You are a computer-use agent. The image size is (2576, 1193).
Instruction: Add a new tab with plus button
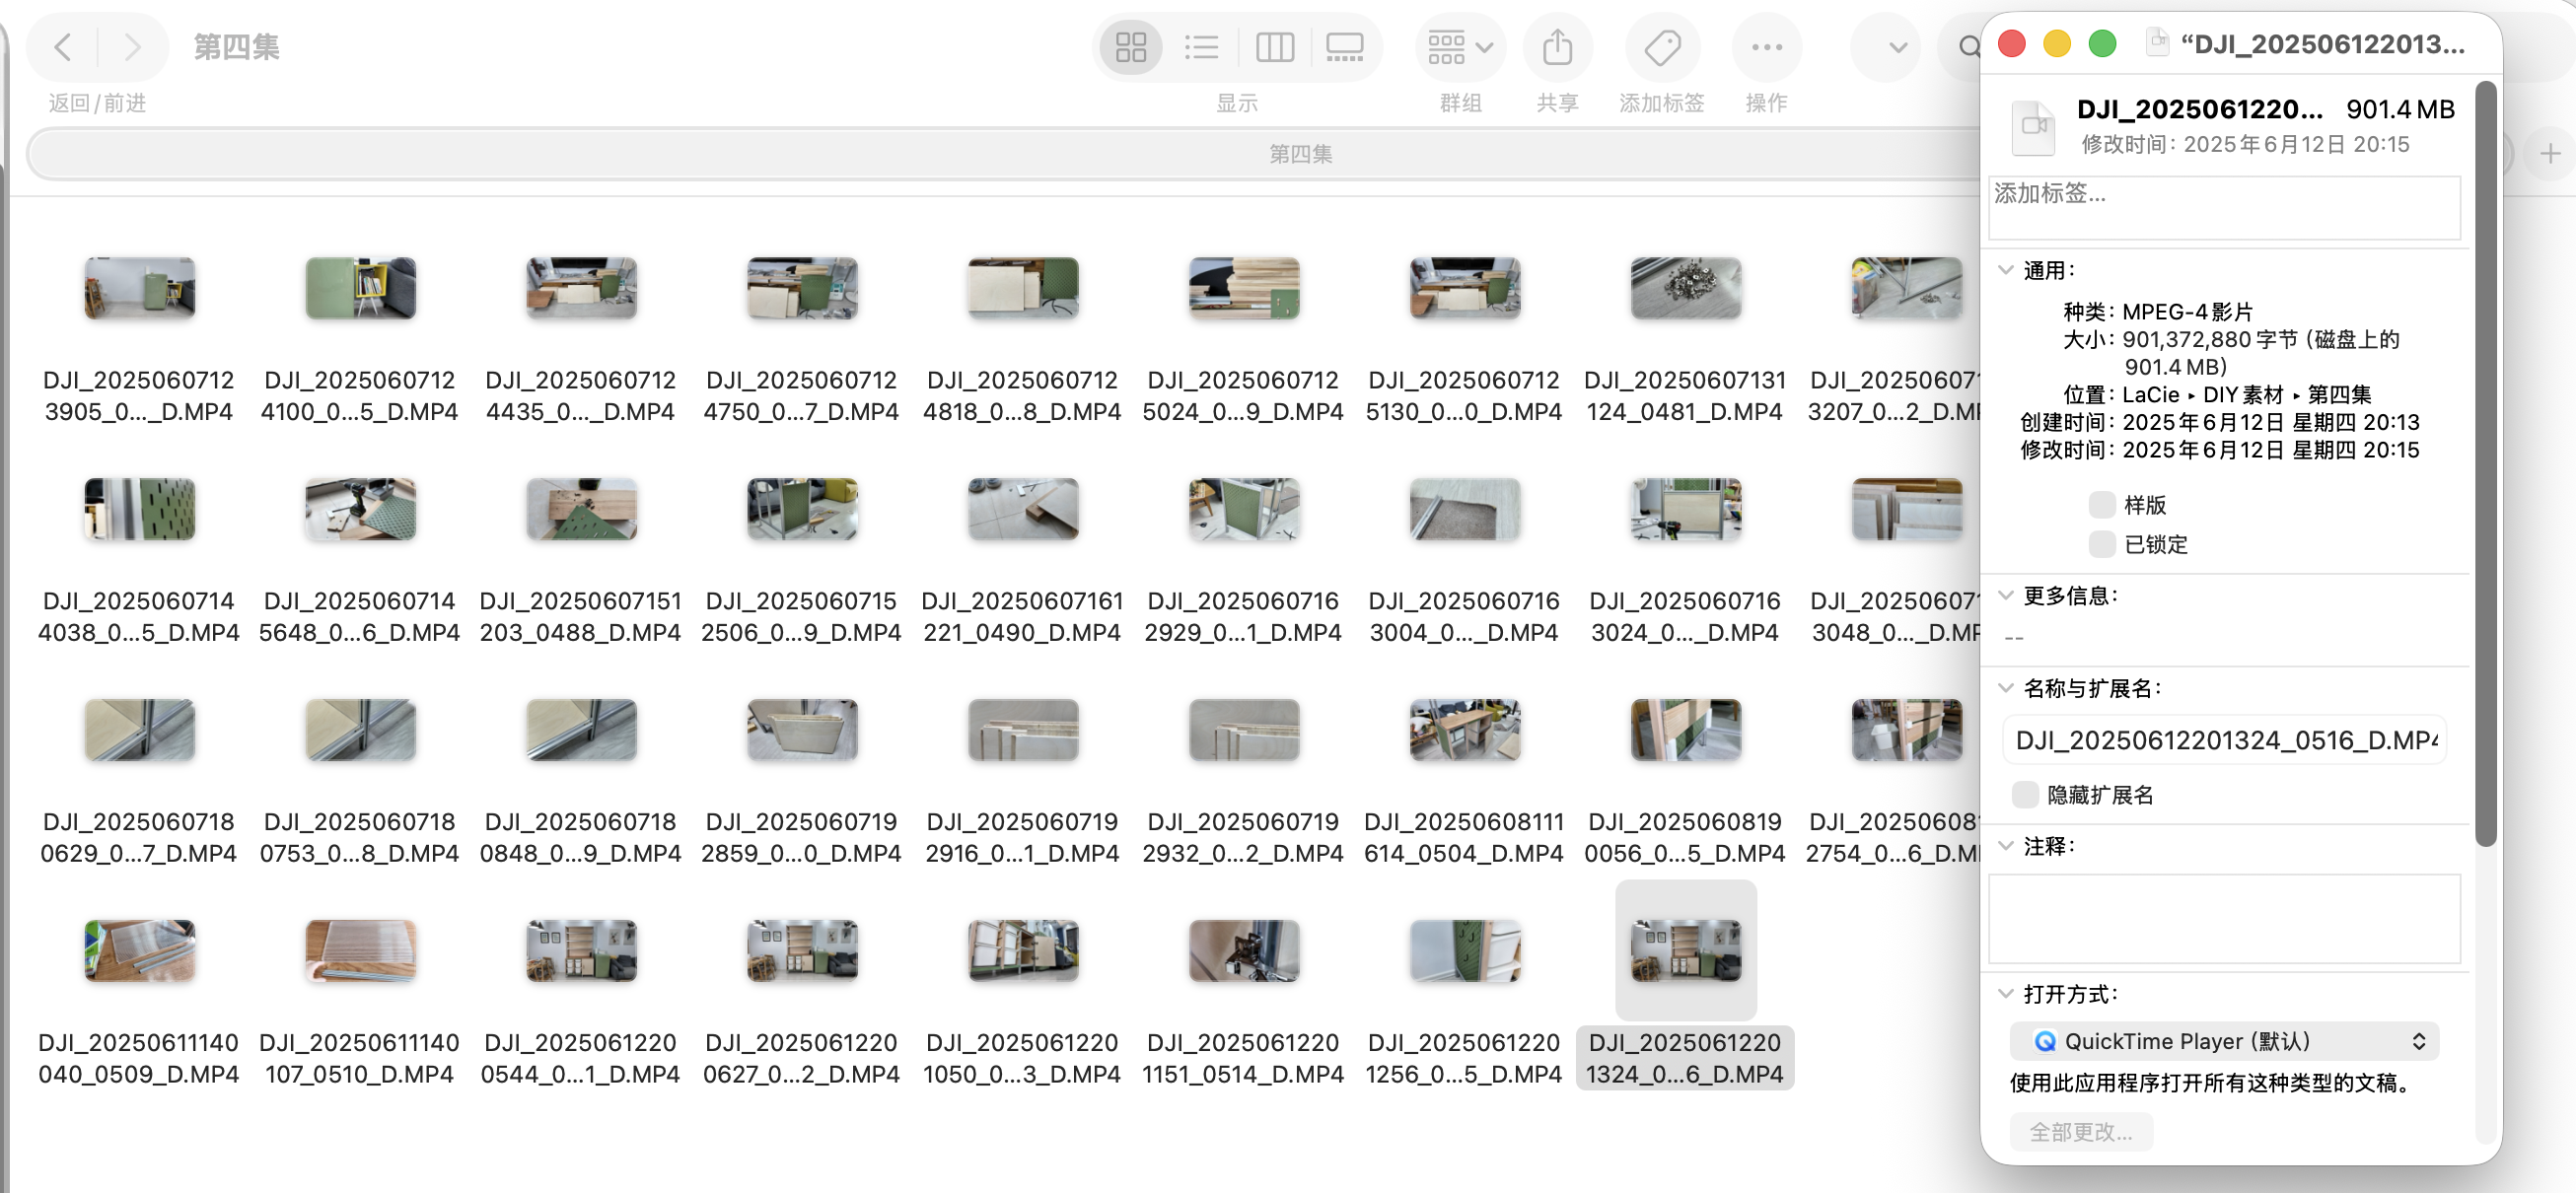2549,154
